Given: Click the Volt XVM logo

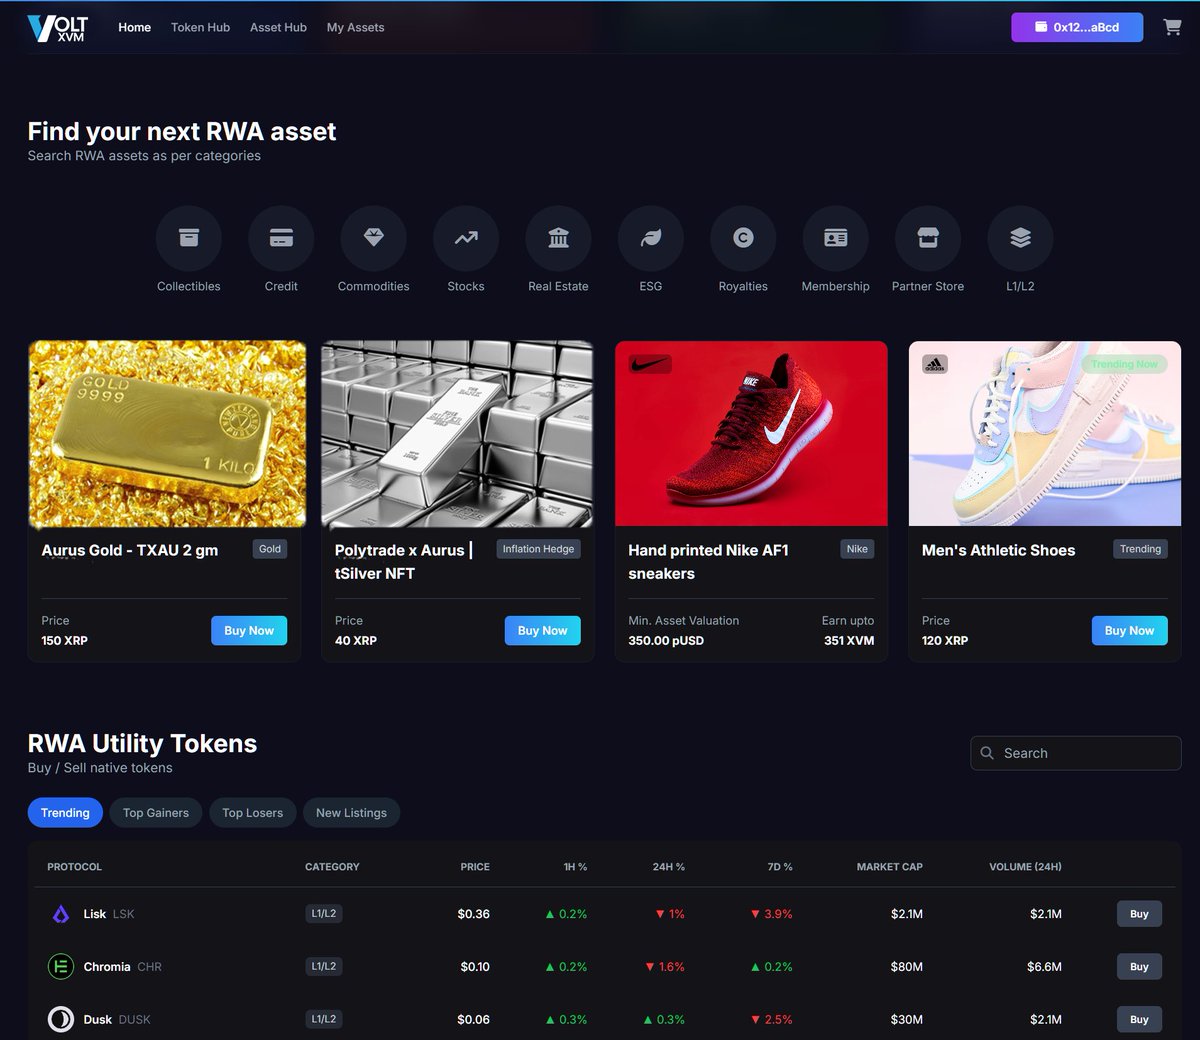Looking at the screenshot, I should [x=58, y=28].
